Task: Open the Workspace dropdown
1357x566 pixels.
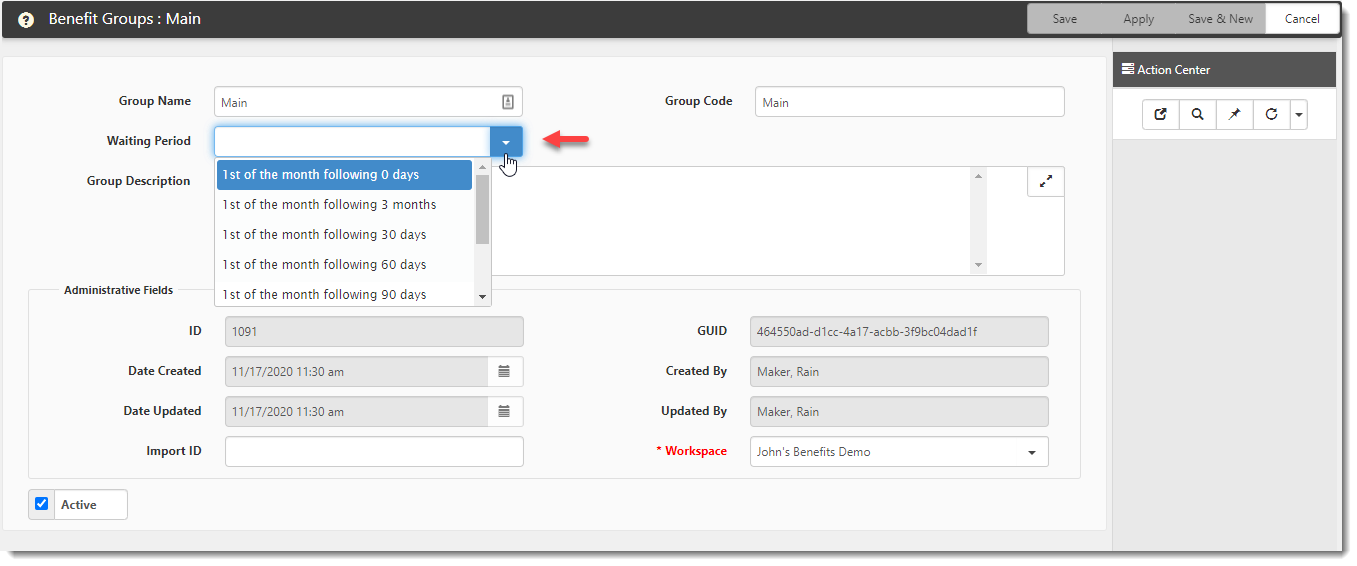Action: click(x=1031, y=452)
